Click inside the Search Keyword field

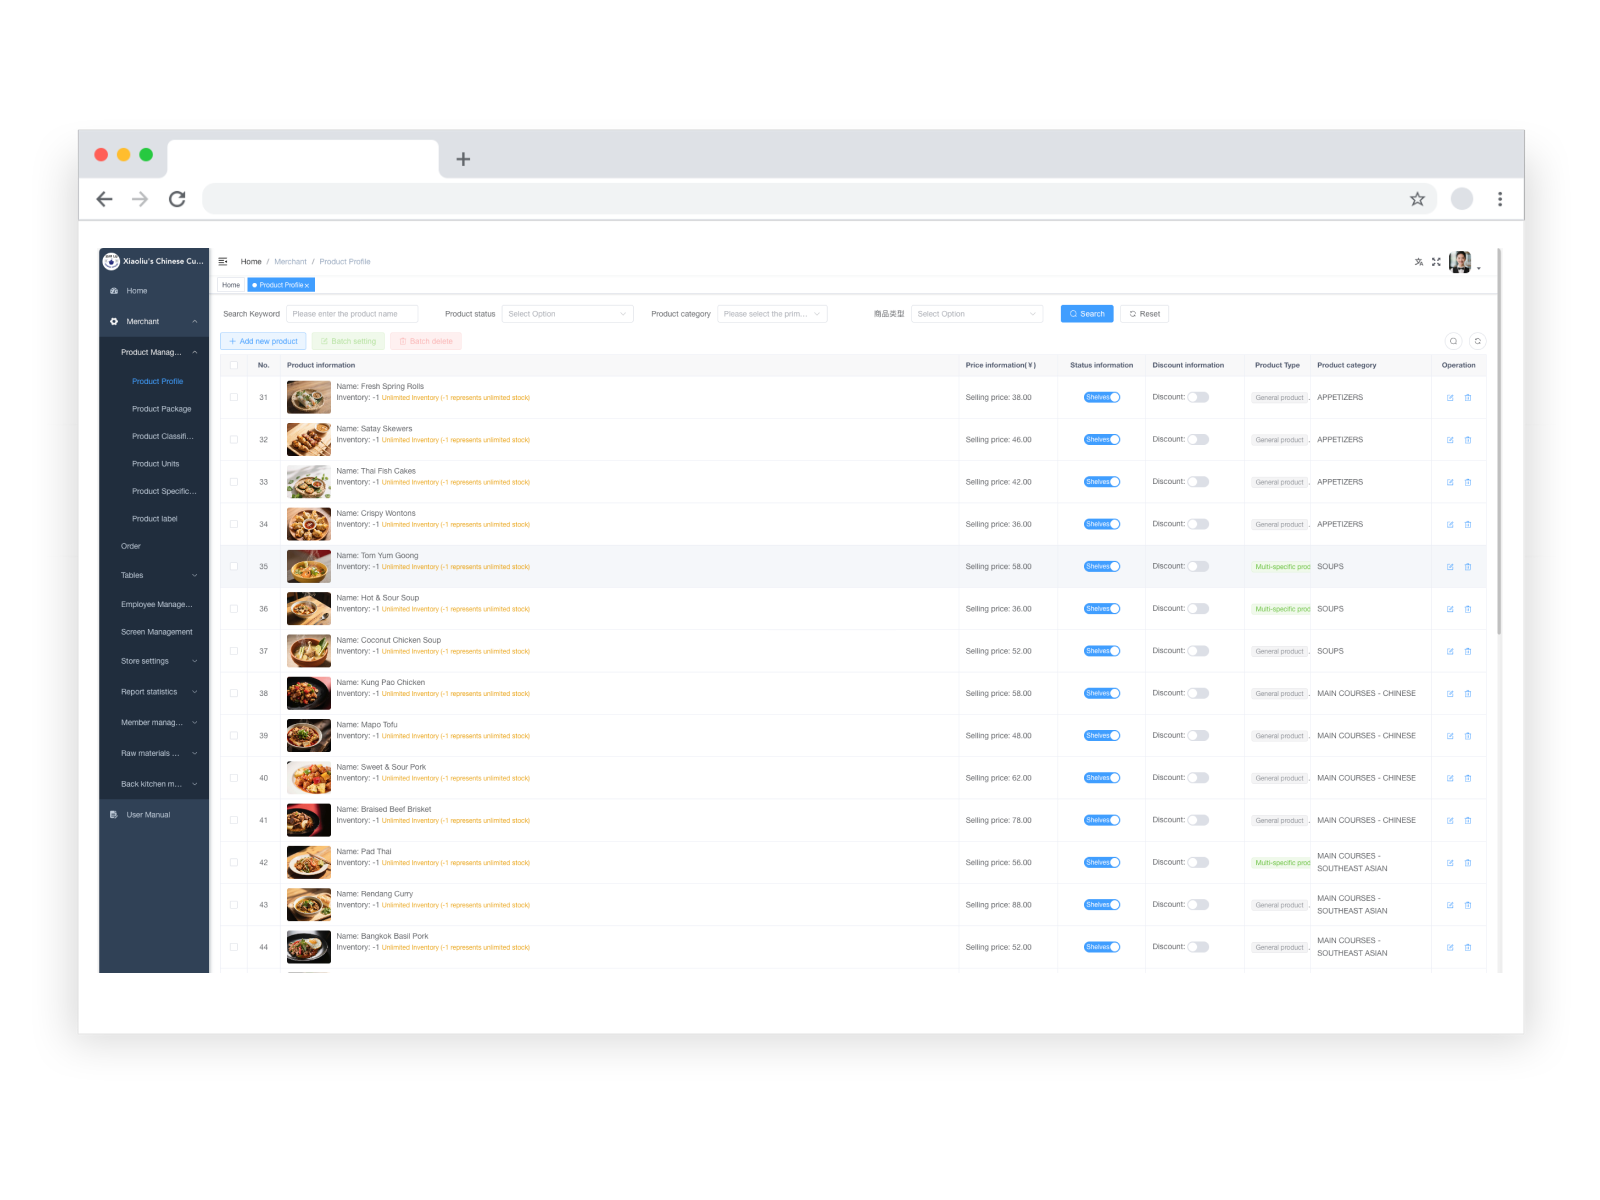[353, 313]
